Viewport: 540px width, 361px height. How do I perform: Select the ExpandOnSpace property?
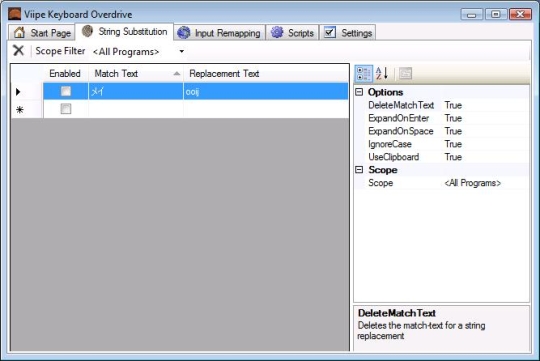tap(401, 131)
